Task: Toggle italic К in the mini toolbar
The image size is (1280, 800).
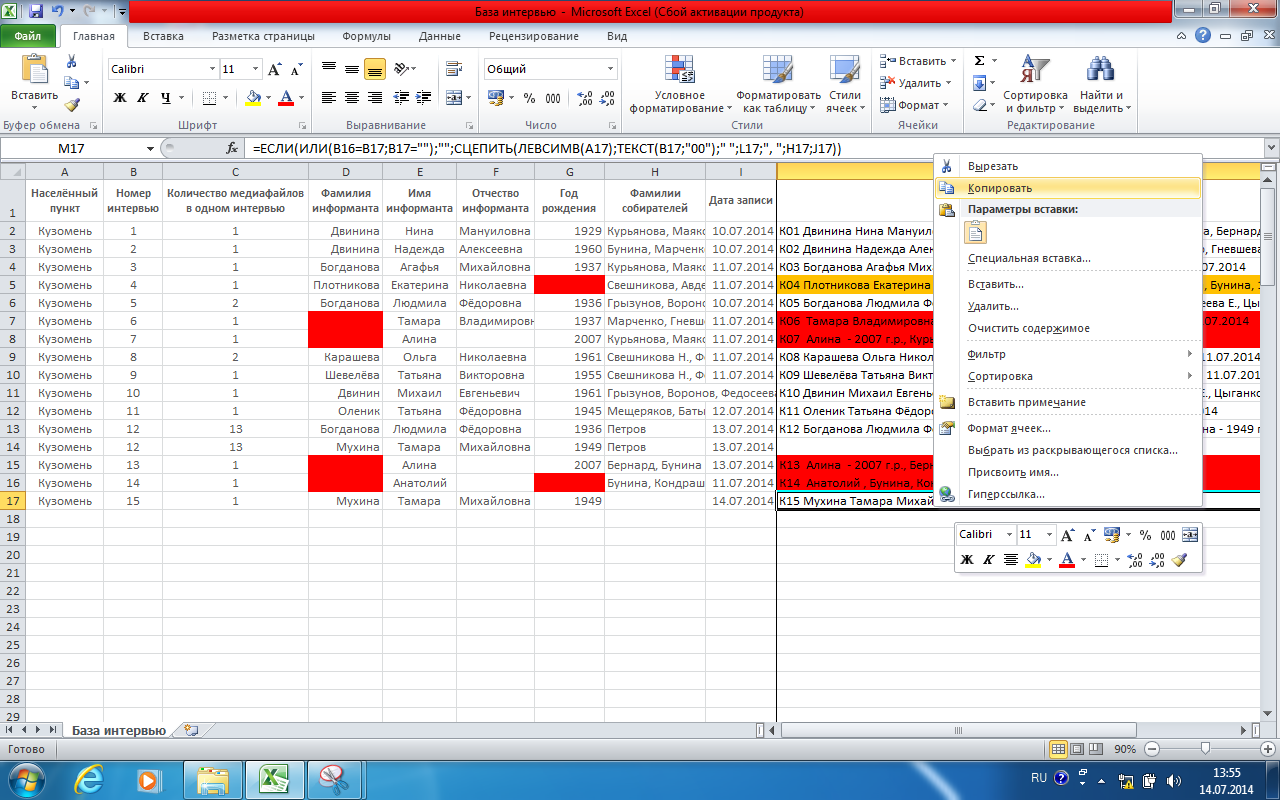Action: tap(989, 560)
